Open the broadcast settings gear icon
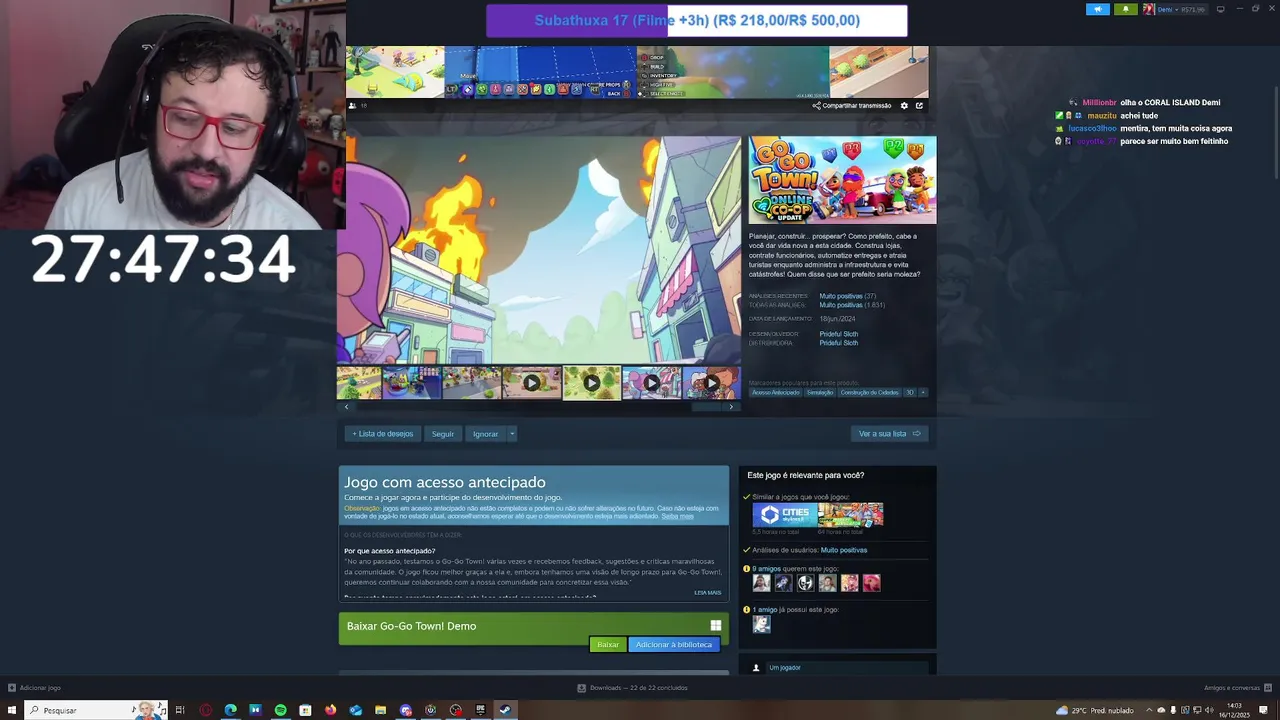 [904, 105]
